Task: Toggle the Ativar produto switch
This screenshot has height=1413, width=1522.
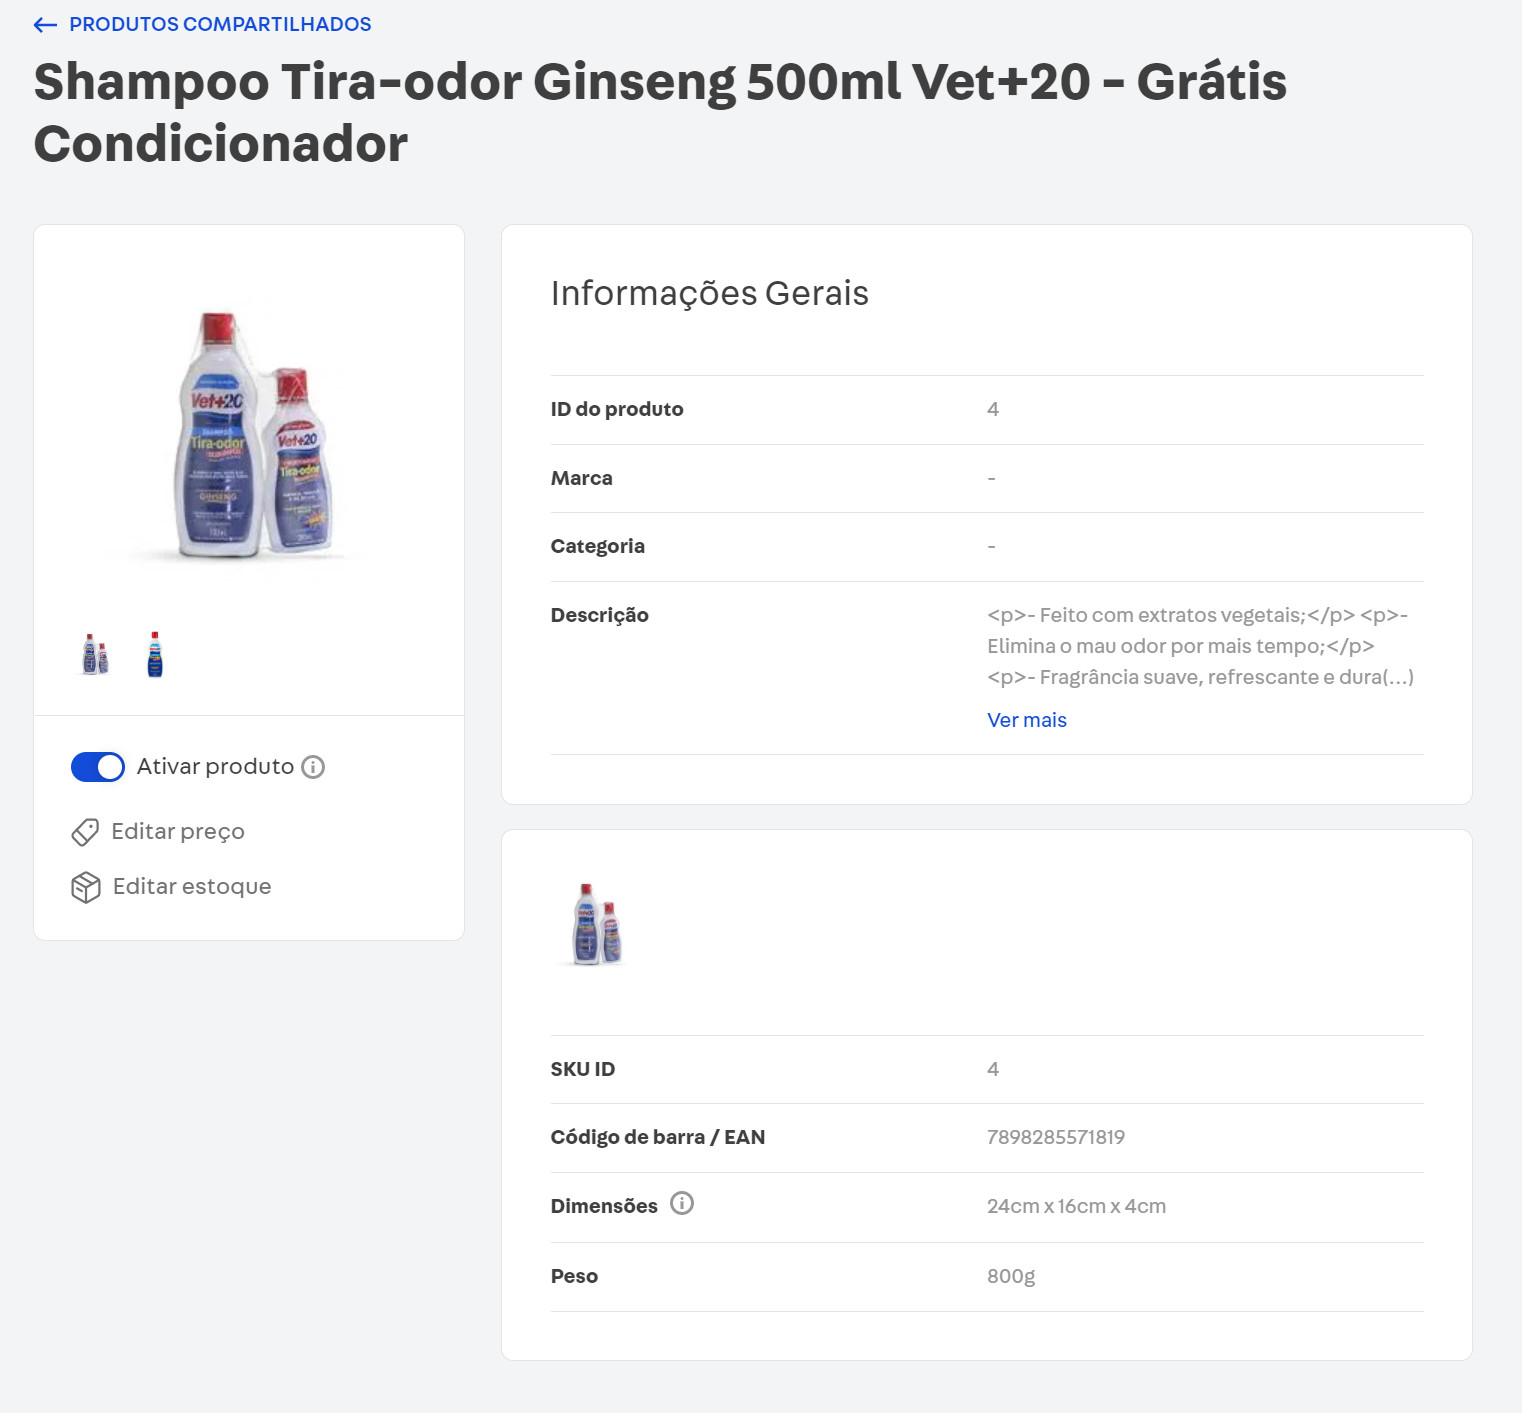Action: pyautogui.click(x=98, y=767)
